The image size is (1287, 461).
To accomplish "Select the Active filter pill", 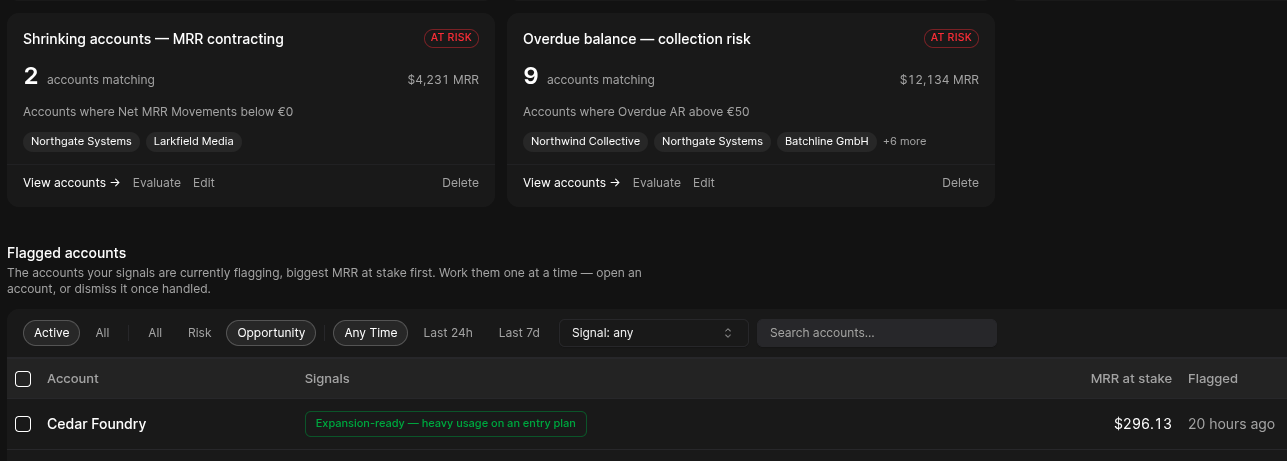I will (x=51, y=333).
